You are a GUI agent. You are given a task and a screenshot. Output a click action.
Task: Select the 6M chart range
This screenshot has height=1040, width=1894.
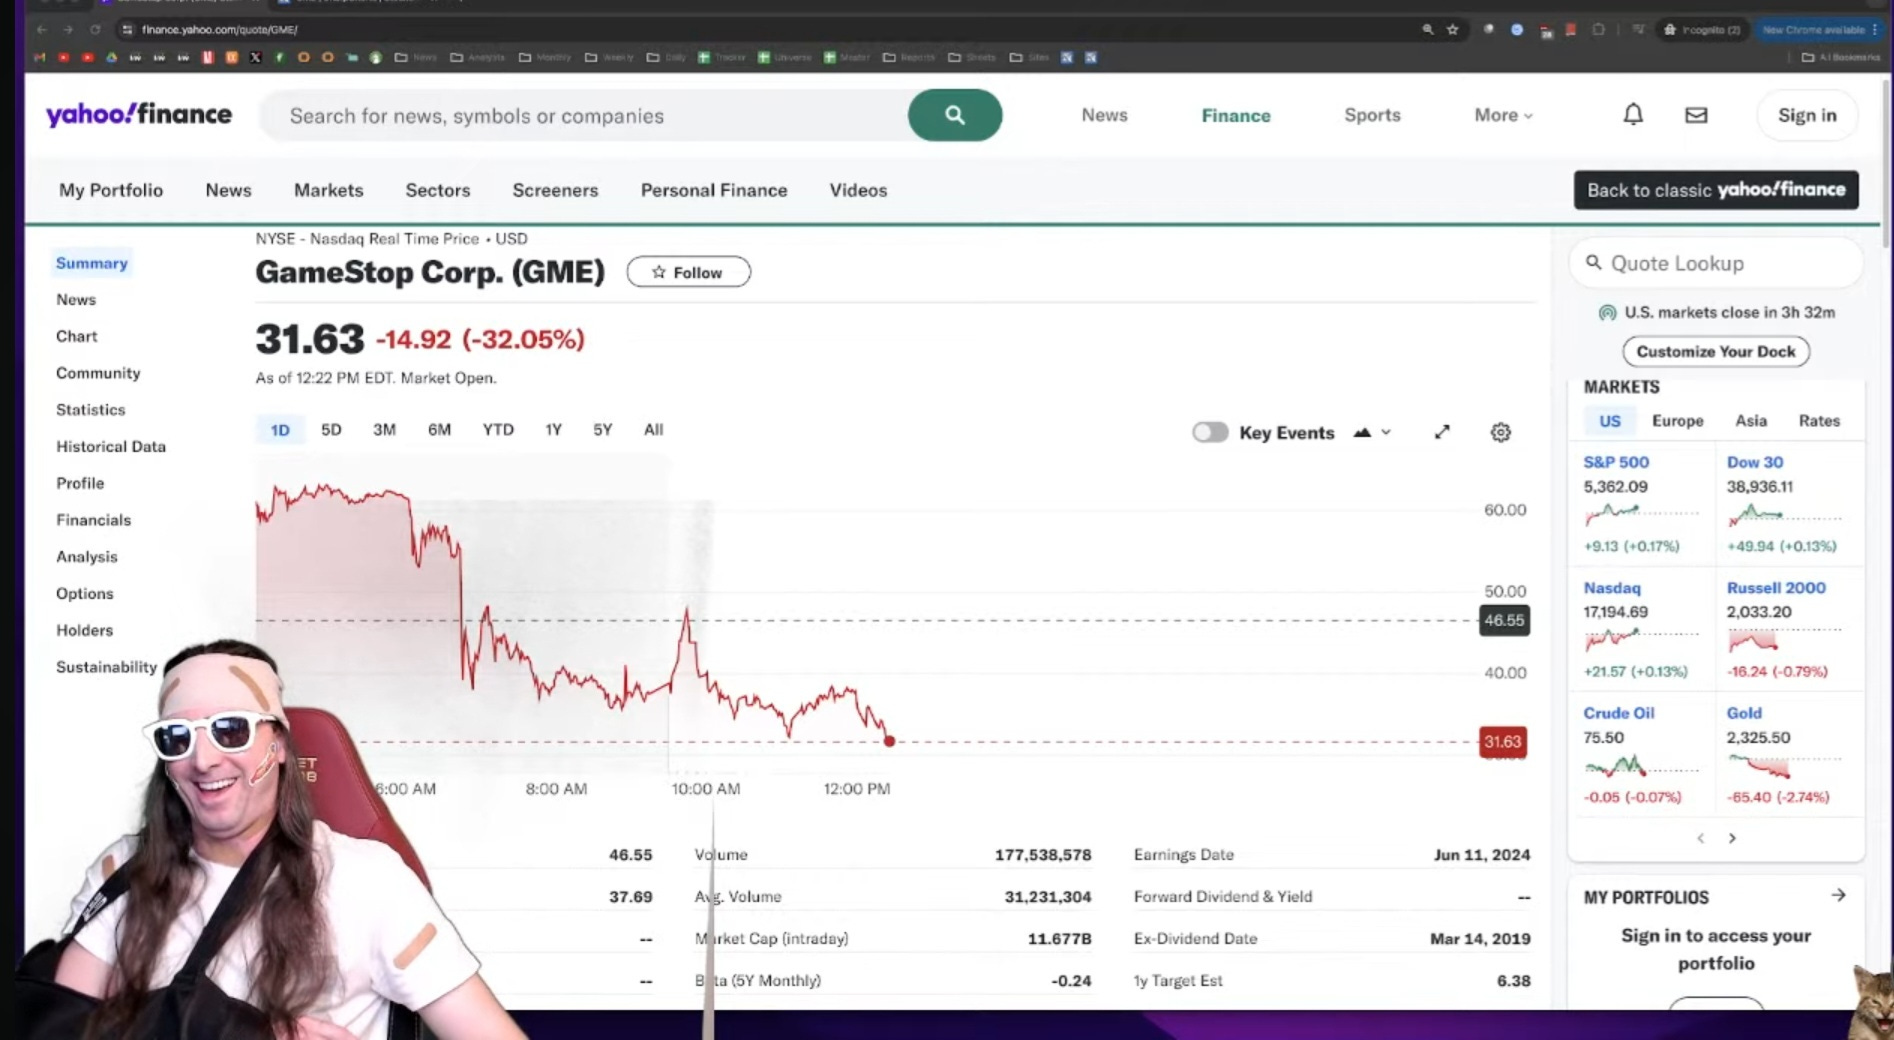[x=439, y=429]
